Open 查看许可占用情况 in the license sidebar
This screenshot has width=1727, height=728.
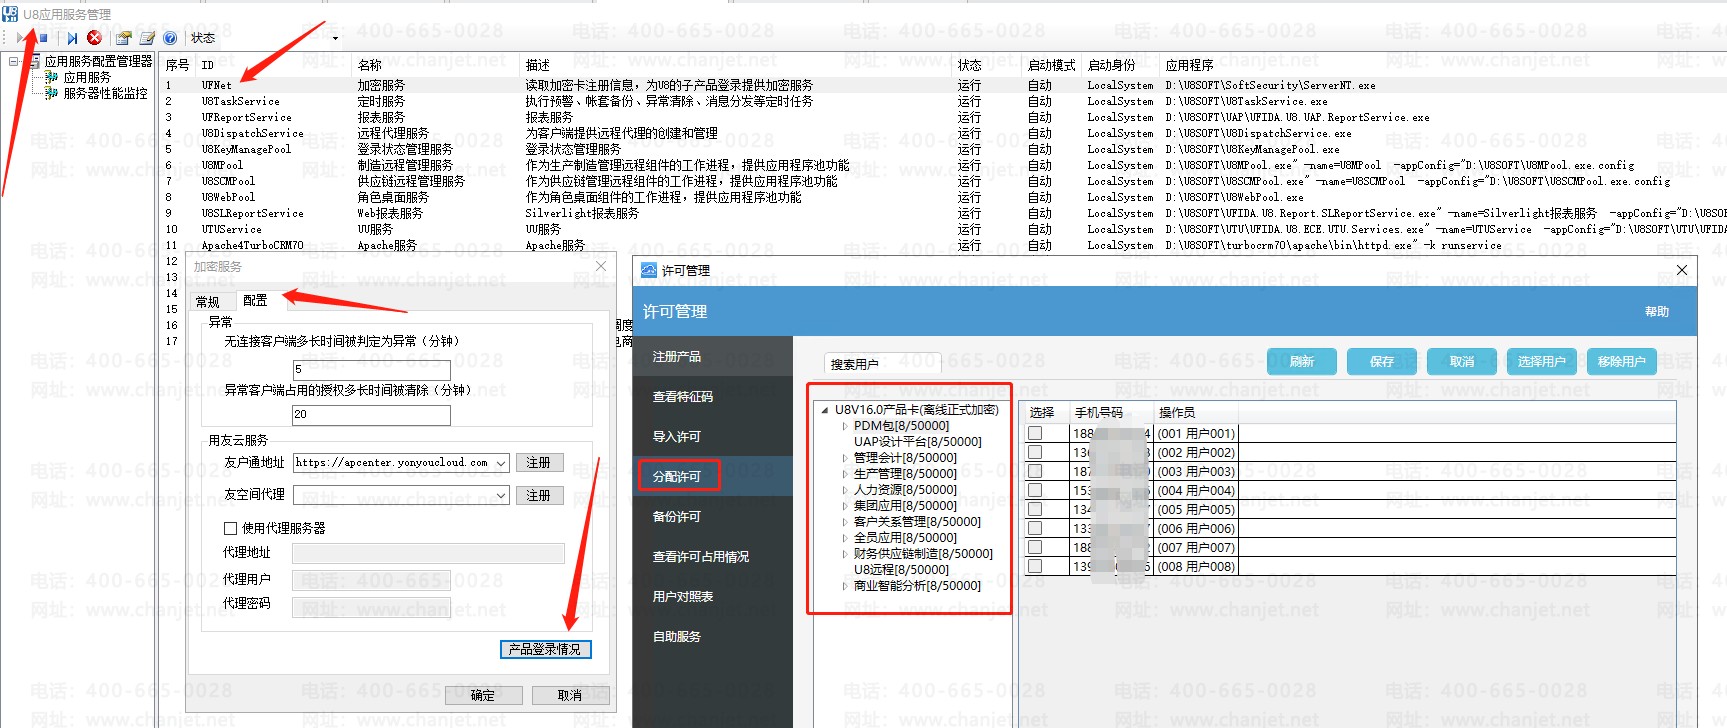pyautogui.click(x=713, y=557)
